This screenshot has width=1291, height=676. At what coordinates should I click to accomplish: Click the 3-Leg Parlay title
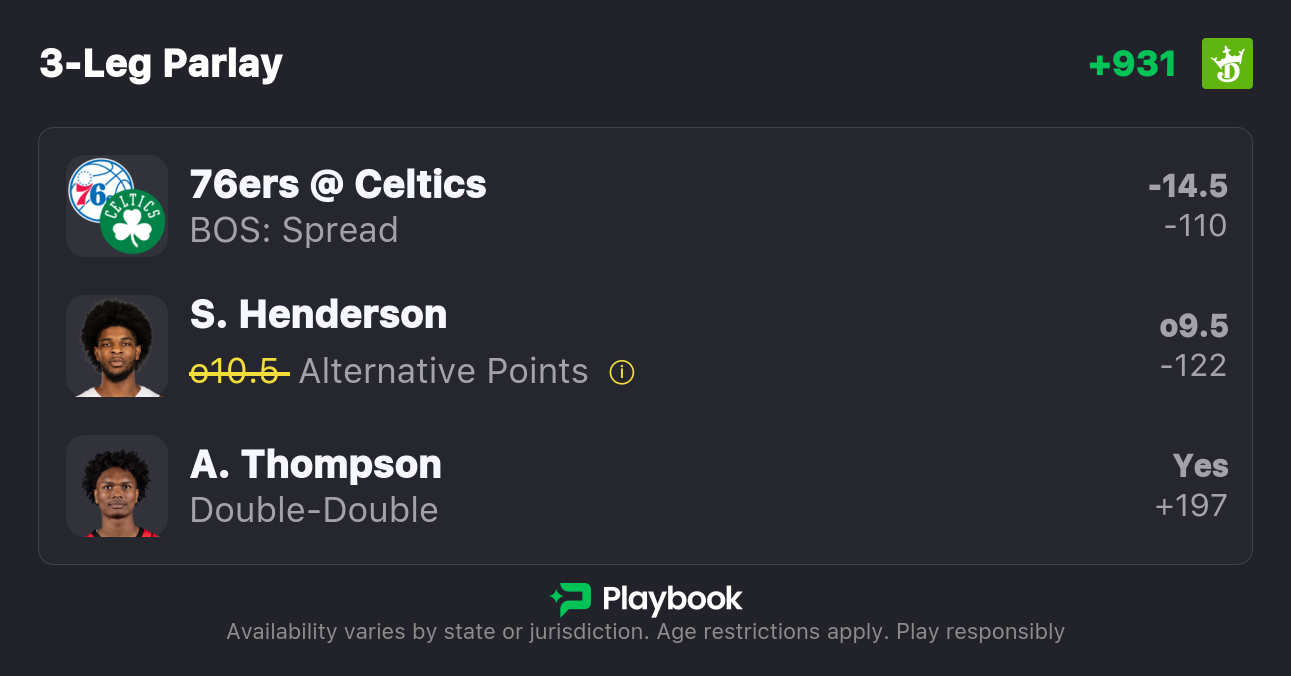point(161,64)
